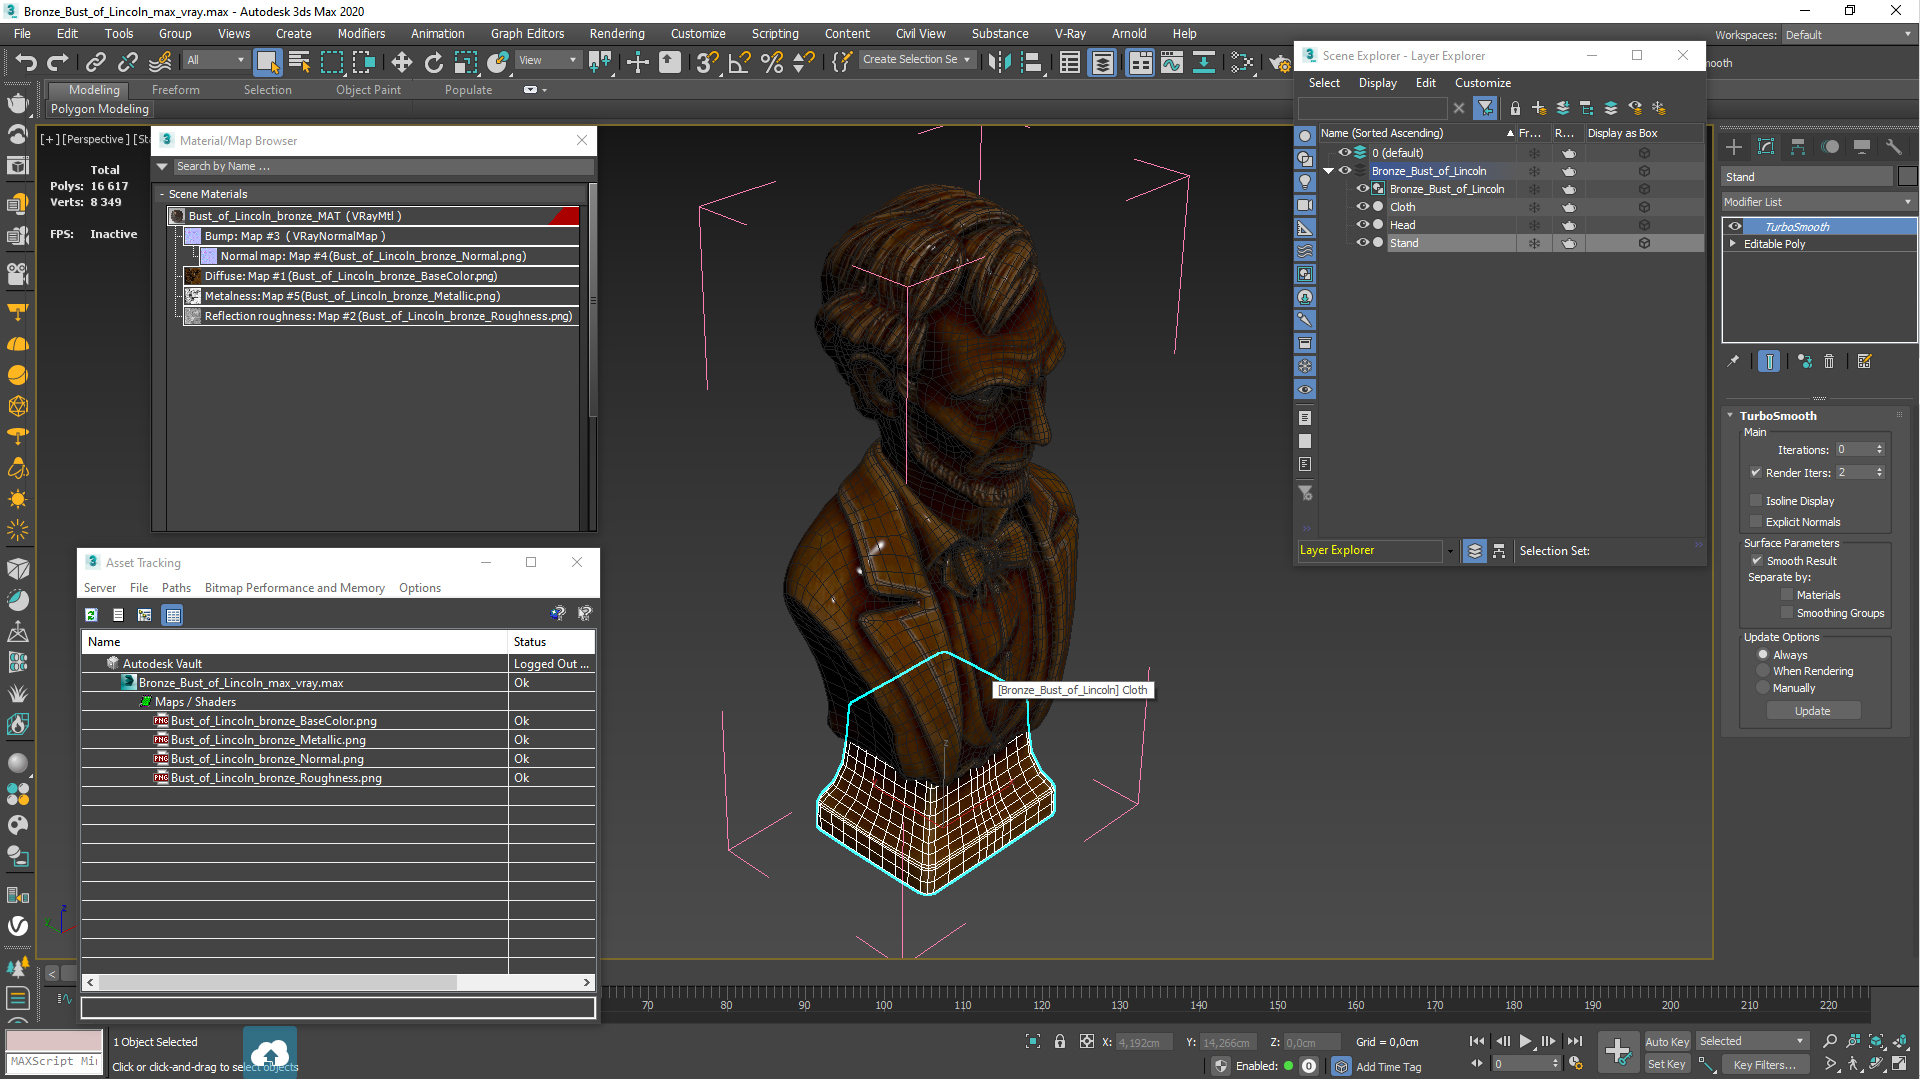This screenshot has height=1080, width=1920.
Task: Enable Isoline Display checkbox
Action: click(x=1756, y=500)
